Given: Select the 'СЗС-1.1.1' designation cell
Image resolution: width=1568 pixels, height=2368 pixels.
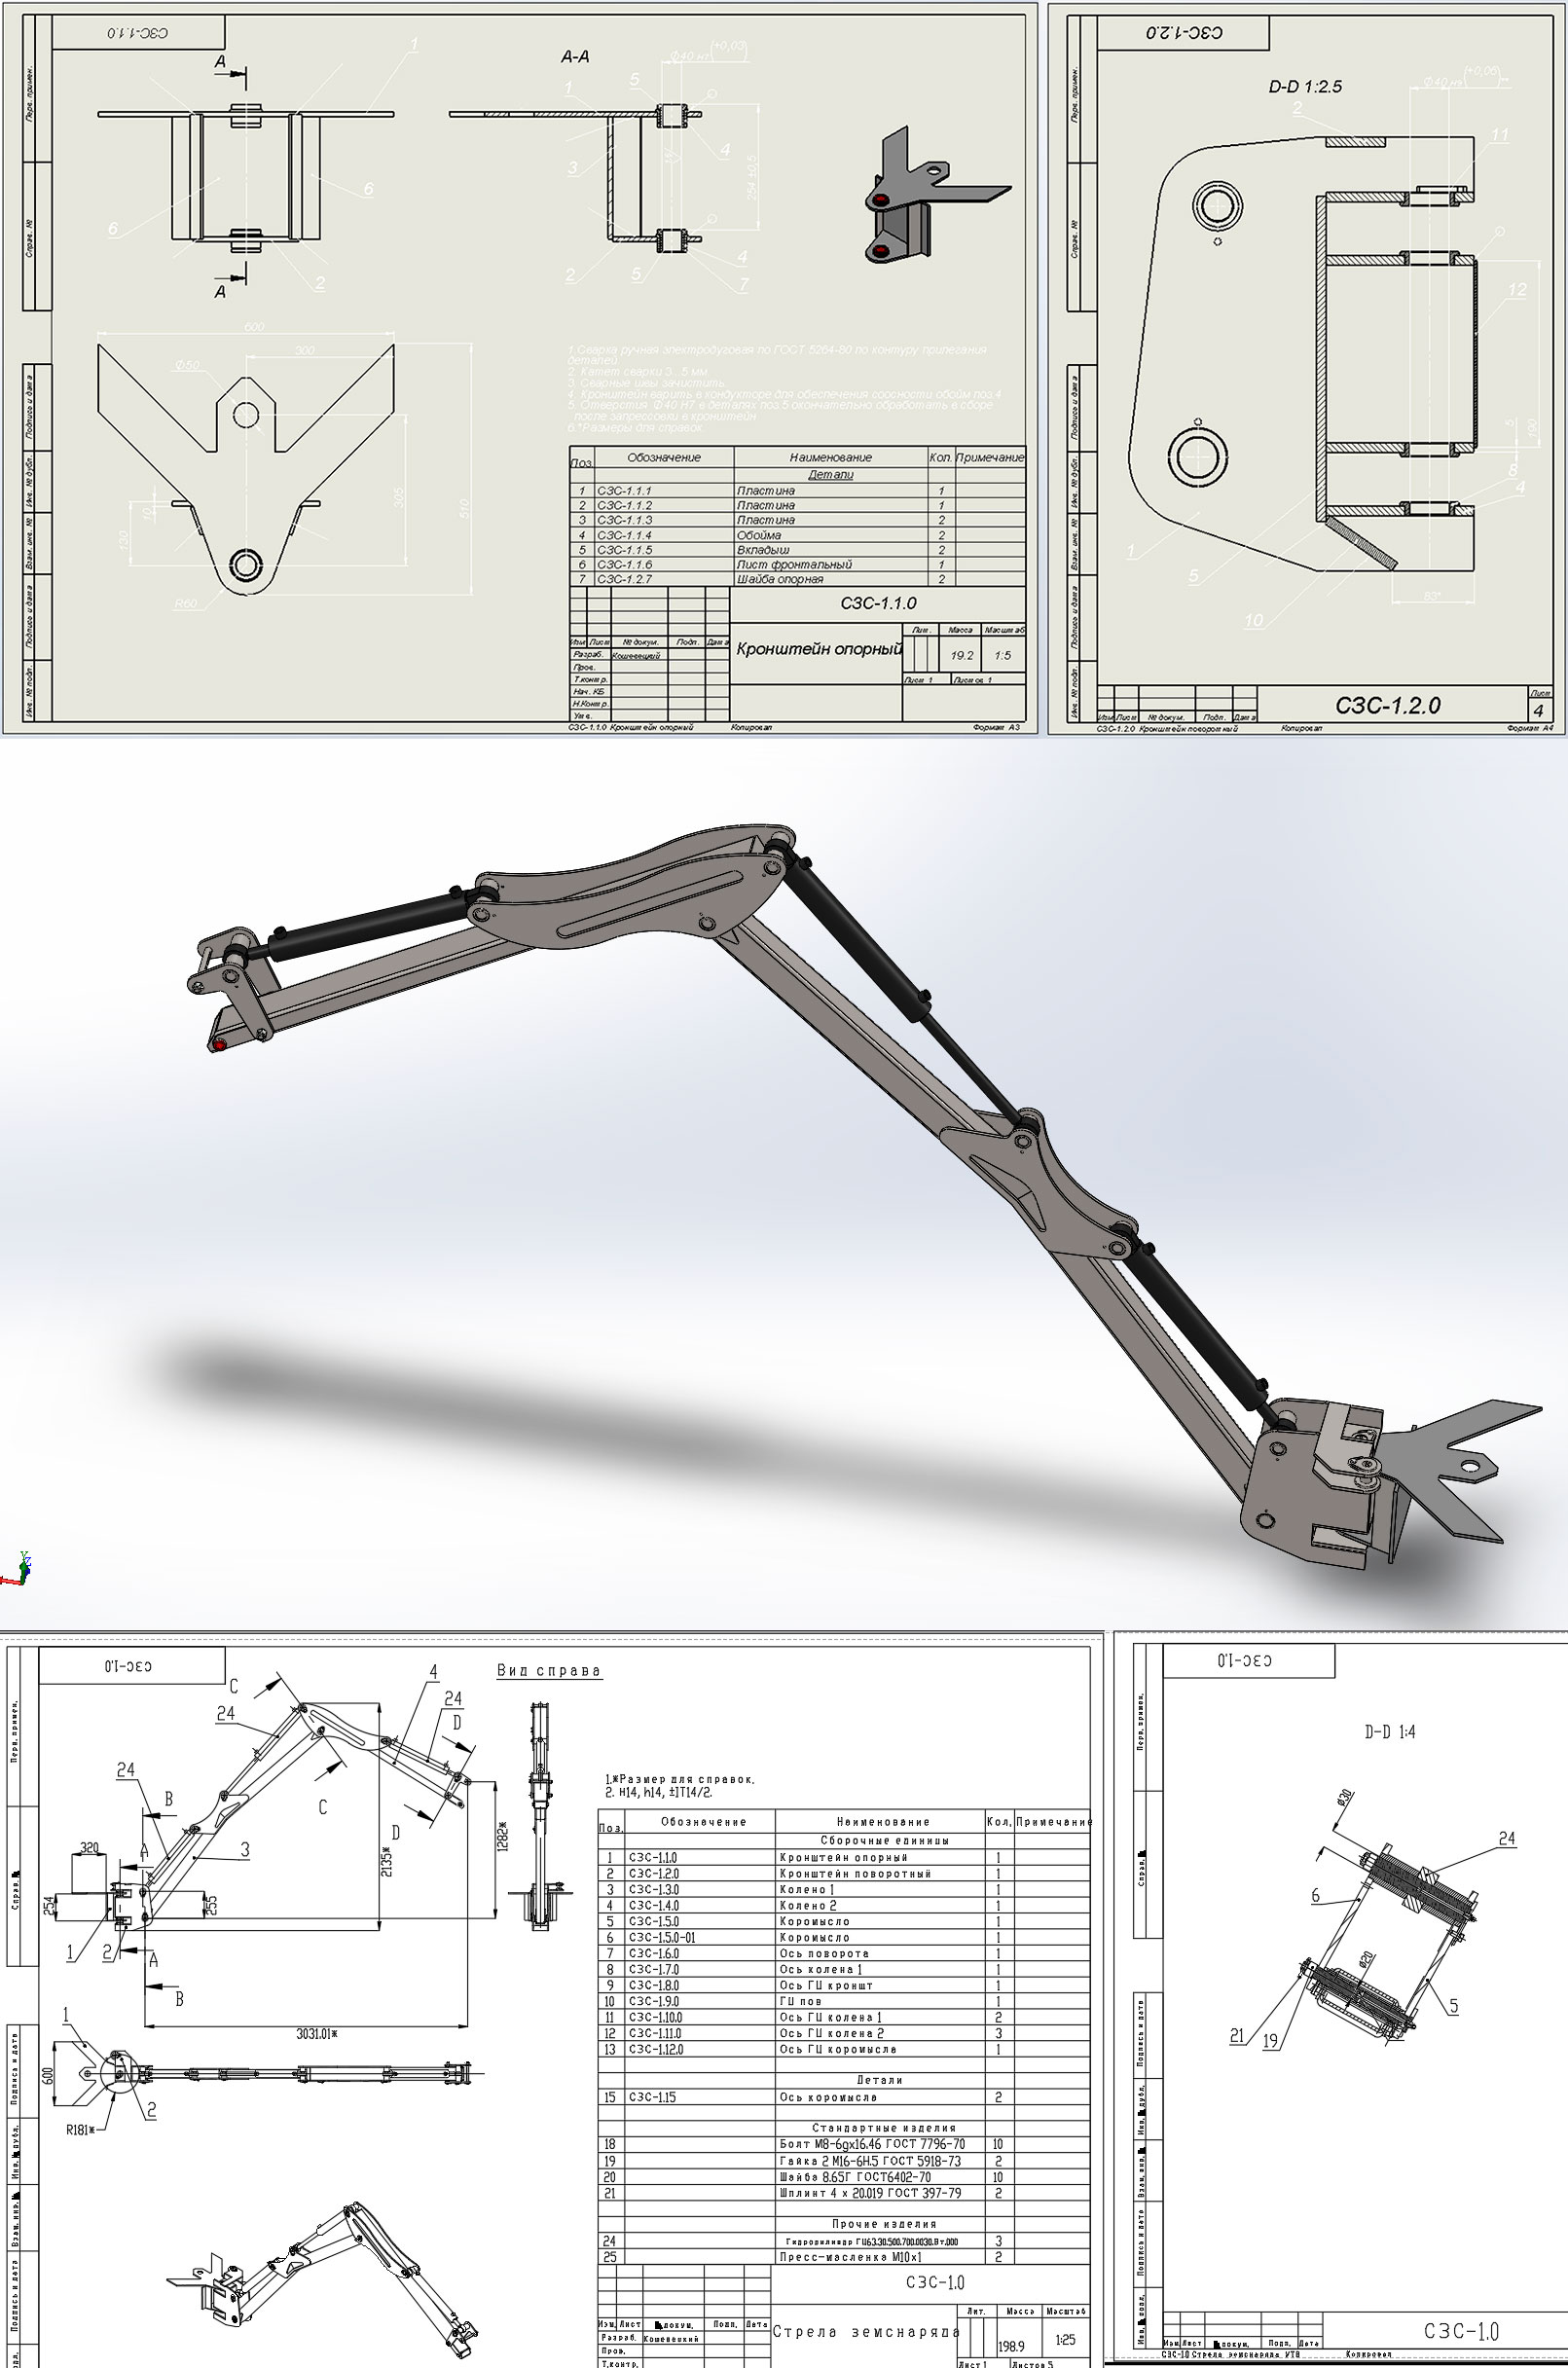Looking at the screenshot, I should [x=665, y=491].
